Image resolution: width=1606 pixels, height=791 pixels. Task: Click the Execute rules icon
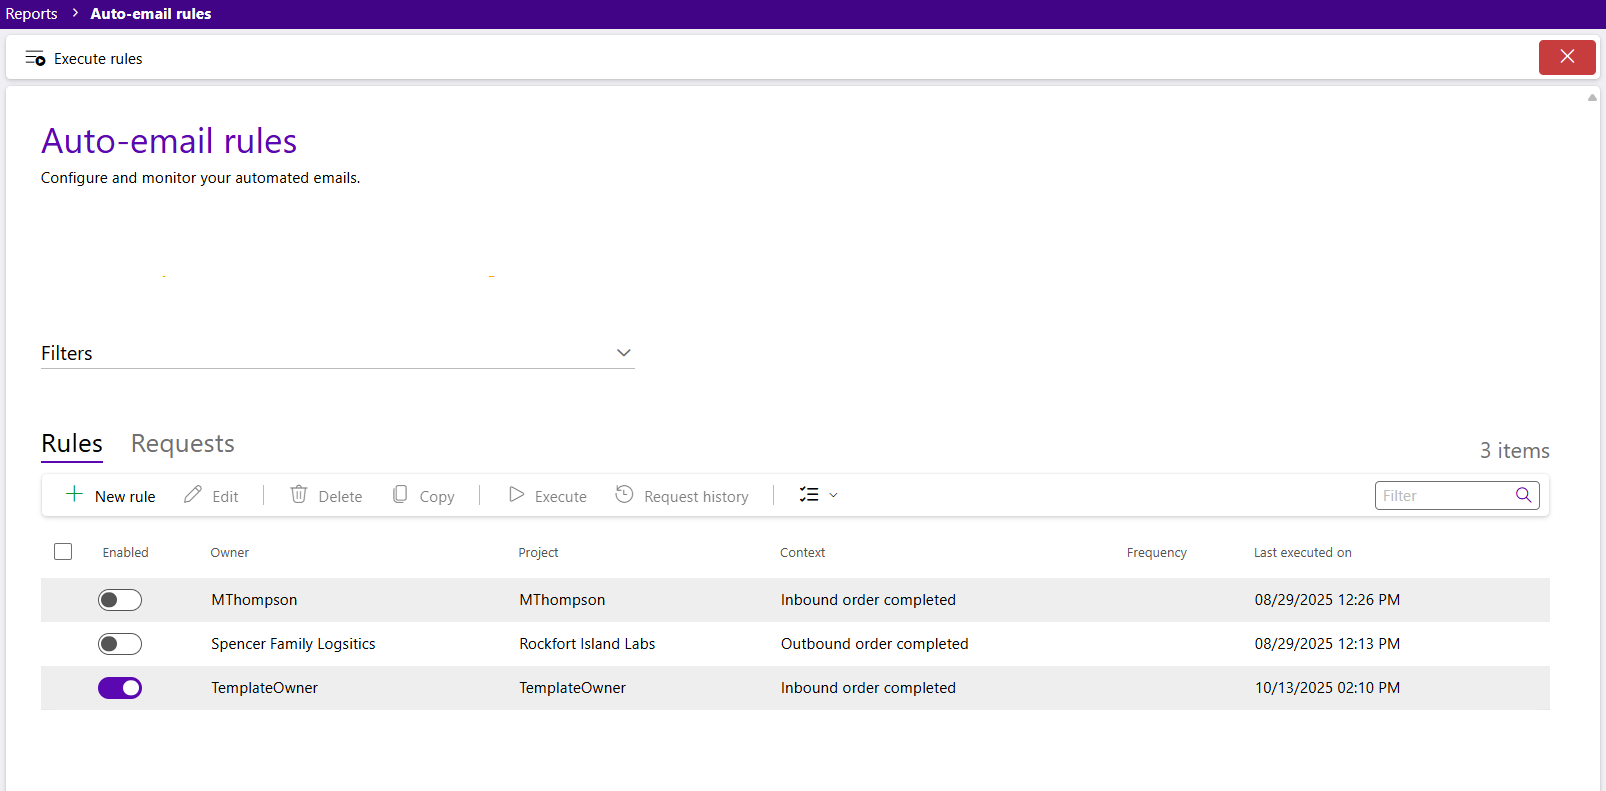(x=35, y=58)
